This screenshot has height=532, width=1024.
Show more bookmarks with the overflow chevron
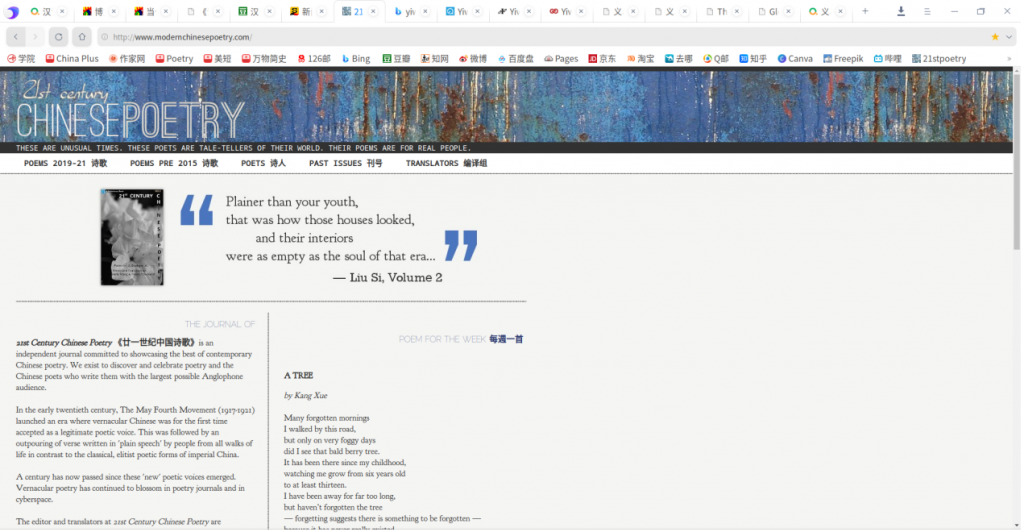[1010, 59]
